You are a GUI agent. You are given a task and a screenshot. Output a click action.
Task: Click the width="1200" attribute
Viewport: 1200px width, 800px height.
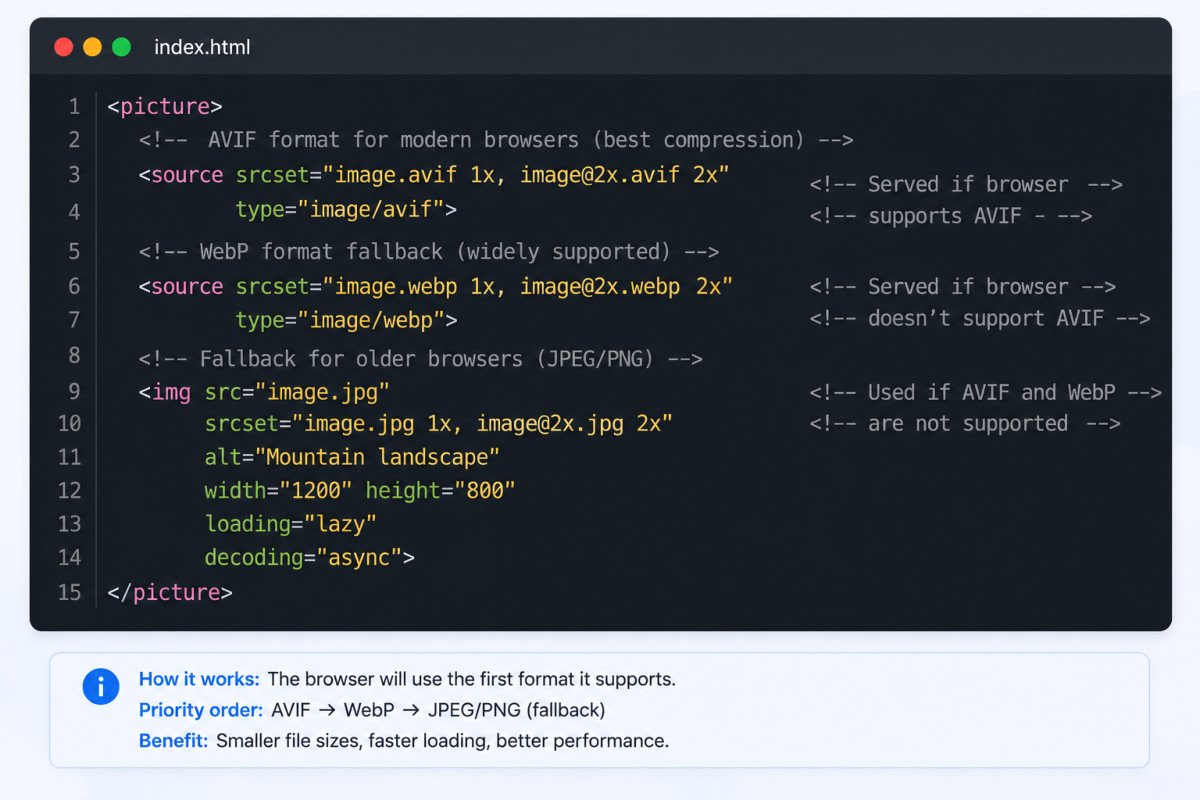tap(279, 490)
